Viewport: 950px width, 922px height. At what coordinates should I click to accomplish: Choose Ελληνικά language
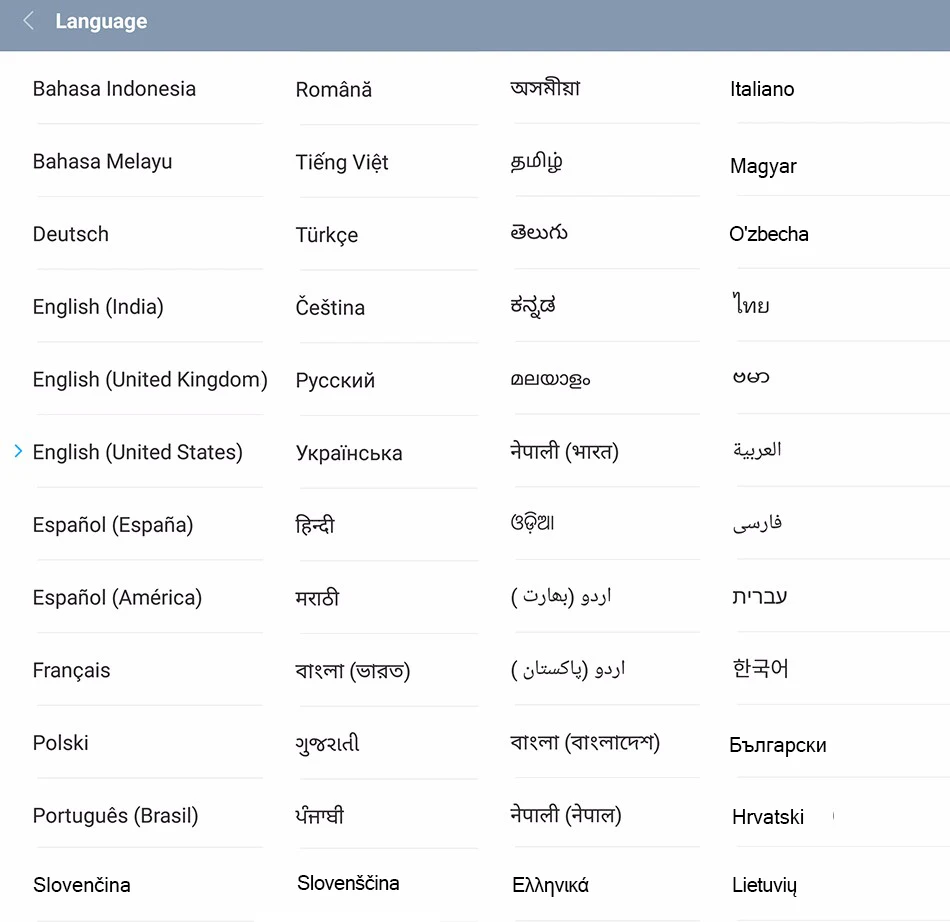pyautogui.click(x=550, y=886)
